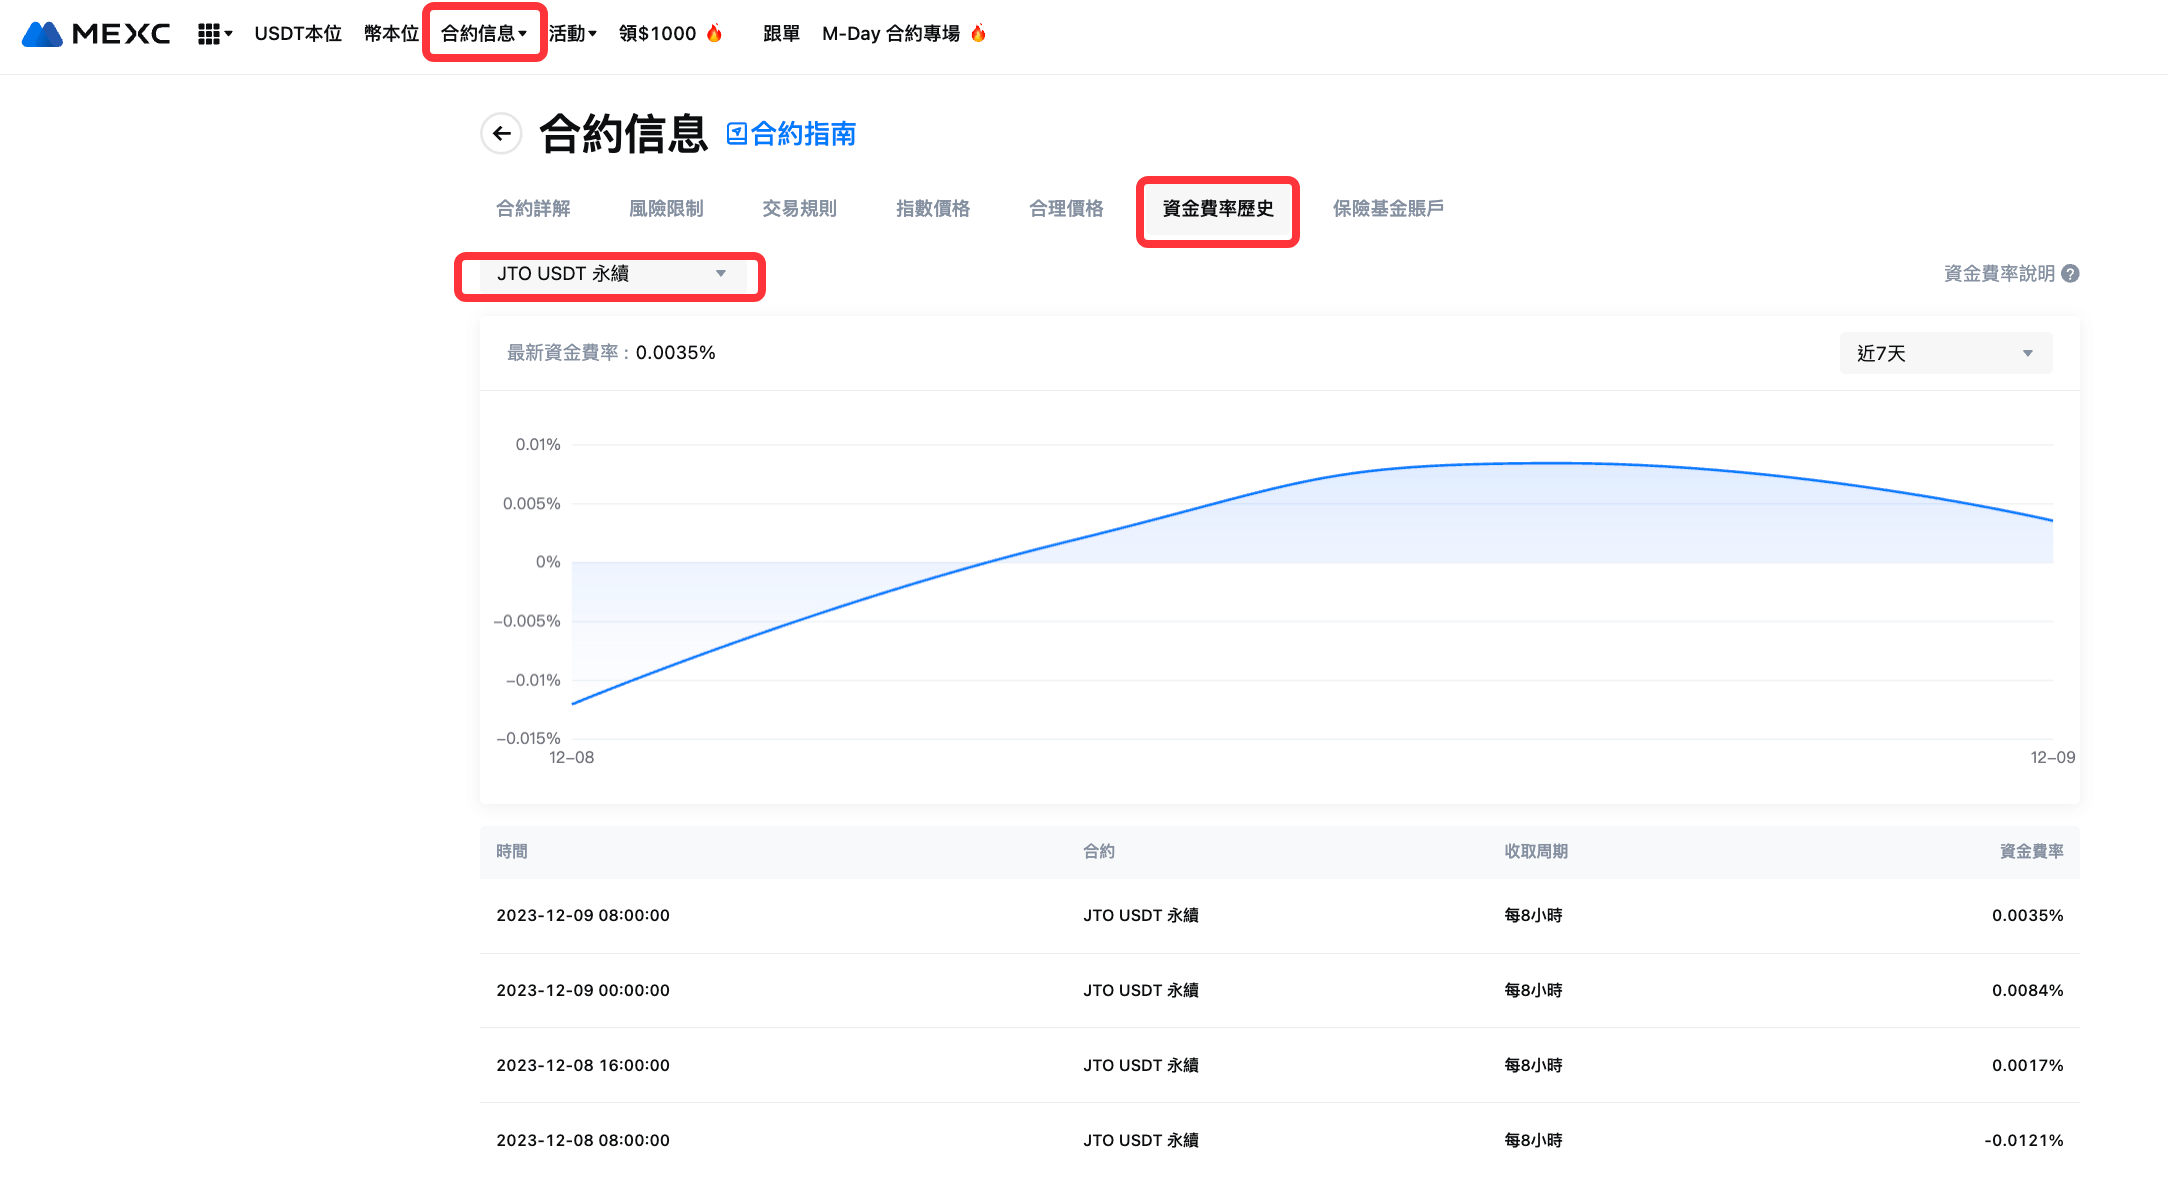Open 跟單 from the top navigation

(x=781, y=34)
